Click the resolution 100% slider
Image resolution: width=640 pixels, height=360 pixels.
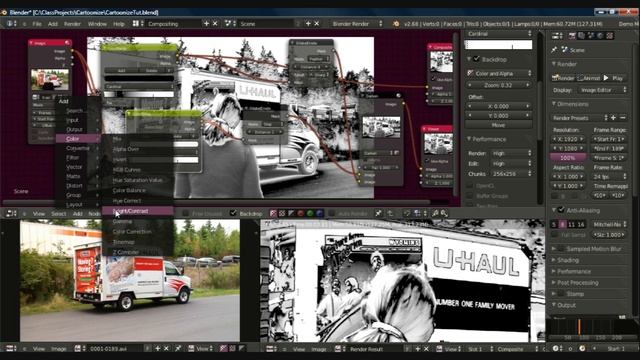coord(568,158)
